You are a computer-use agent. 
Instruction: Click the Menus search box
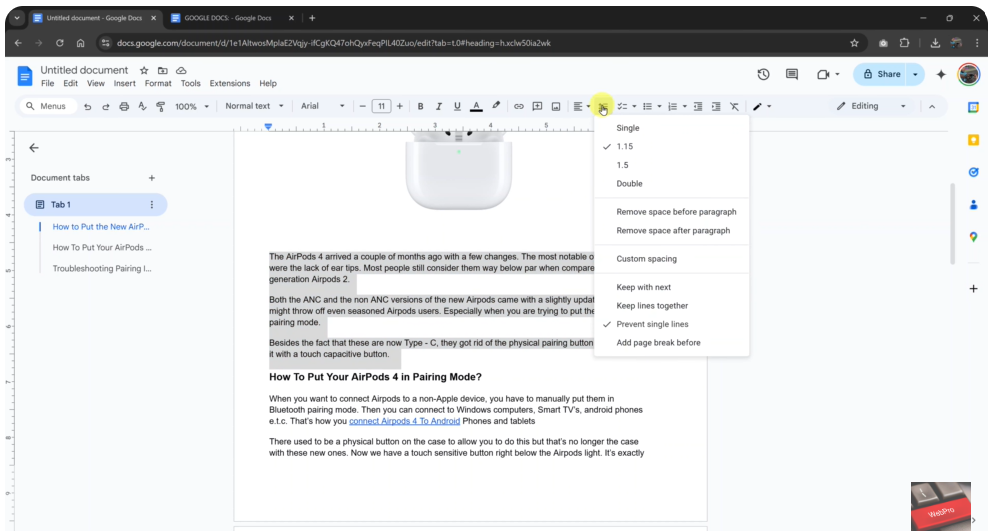[48, 106]
